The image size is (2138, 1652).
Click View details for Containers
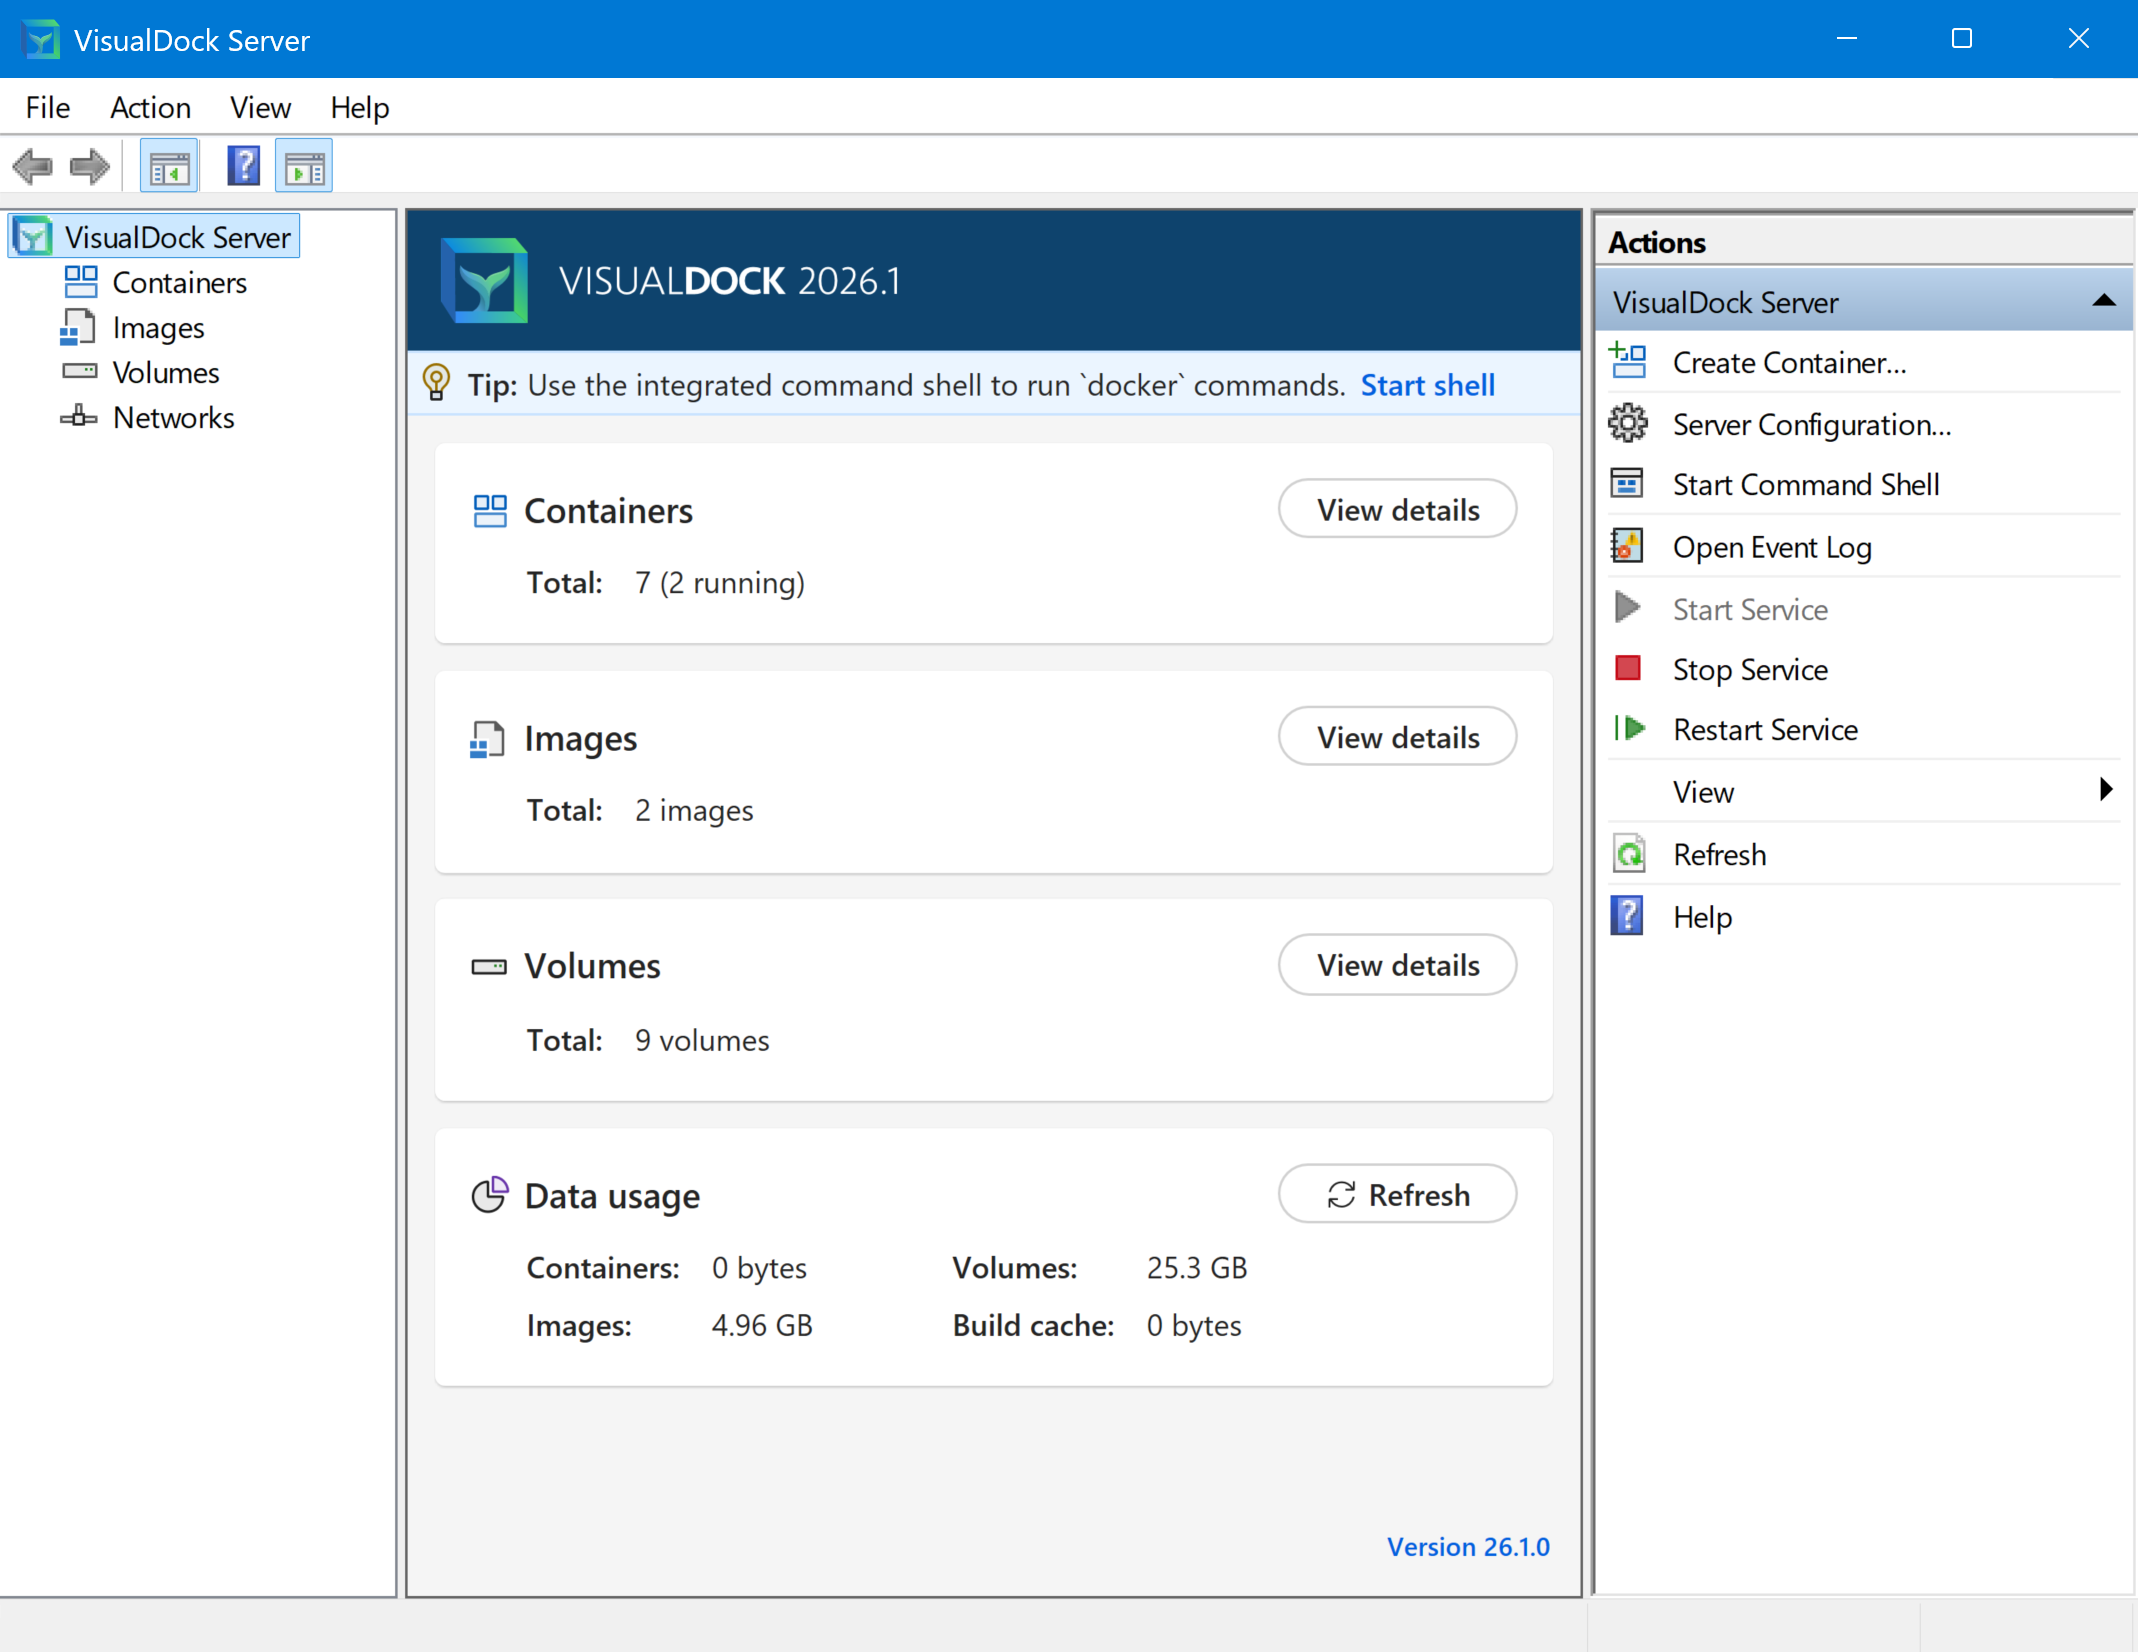1396,510
